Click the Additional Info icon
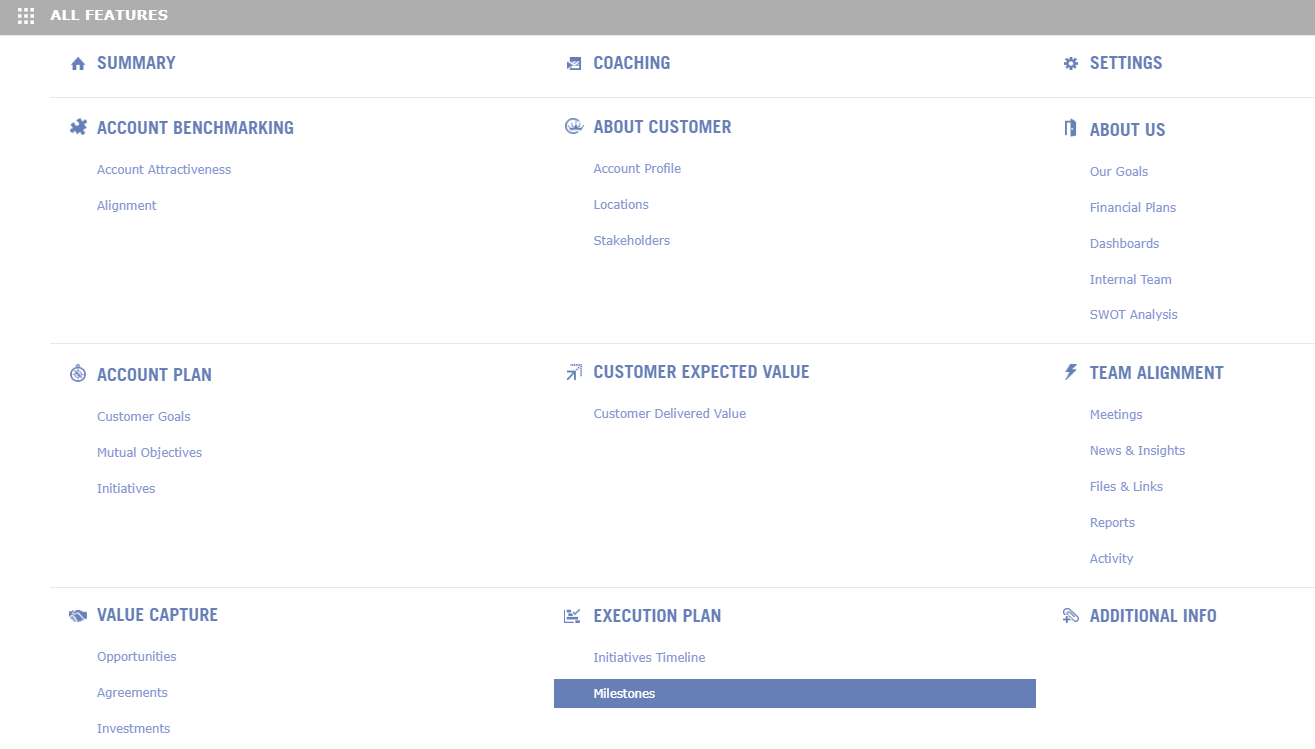The image size is (1315, 749). point(1071,616)
